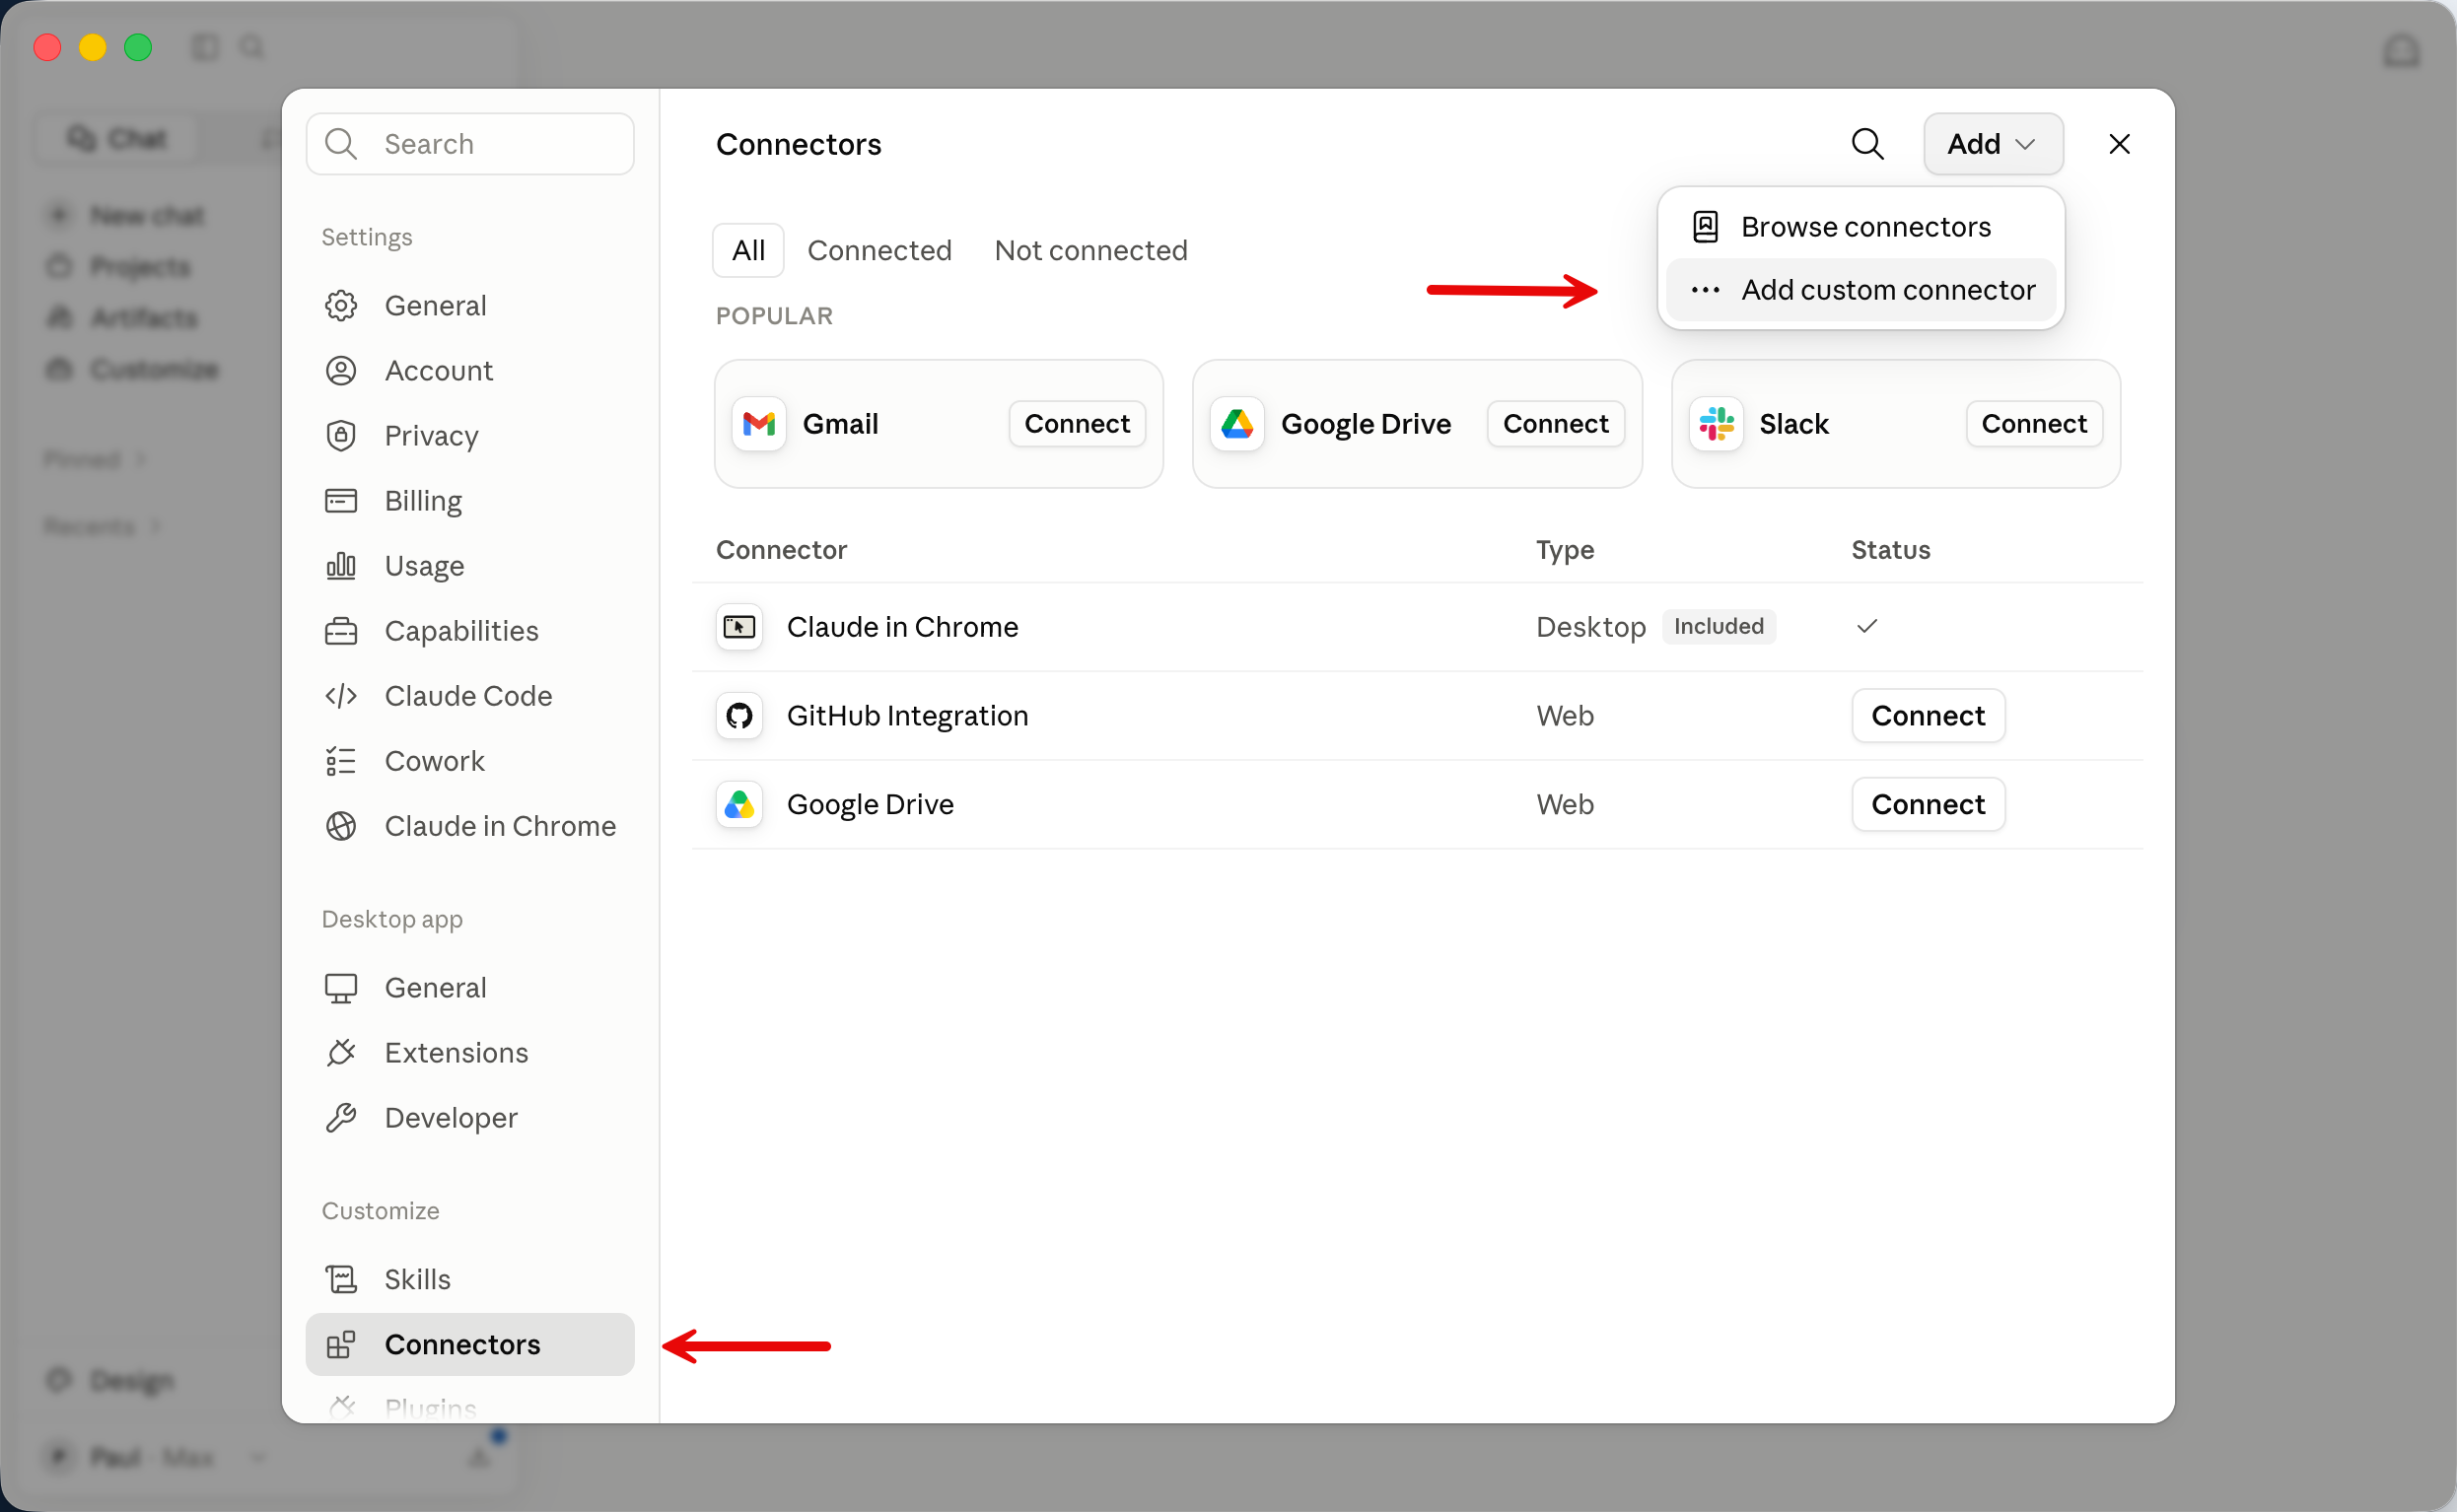The width and height of the screenshot is (2457, 1512).
Task: Click the GitHub Integration row name
Action: tap(907, 716)
